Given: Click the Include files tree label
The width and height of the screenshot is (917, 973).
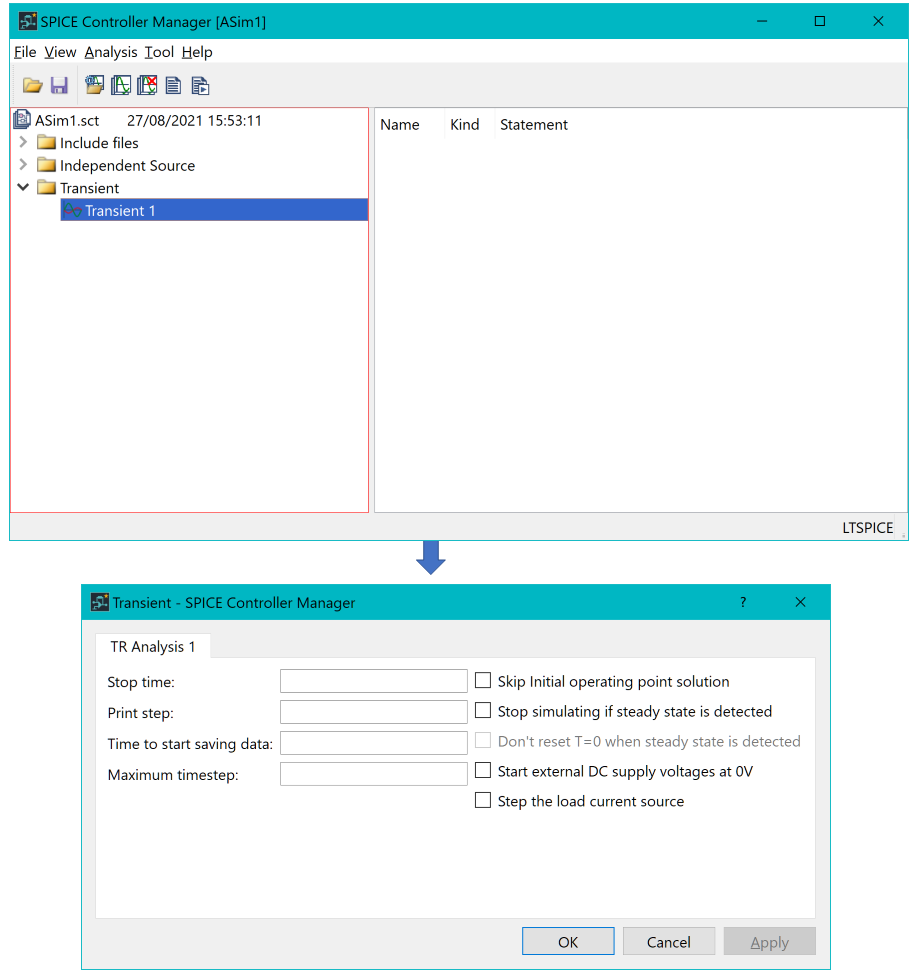Looking at the screenshot, I should coord(99,143).
